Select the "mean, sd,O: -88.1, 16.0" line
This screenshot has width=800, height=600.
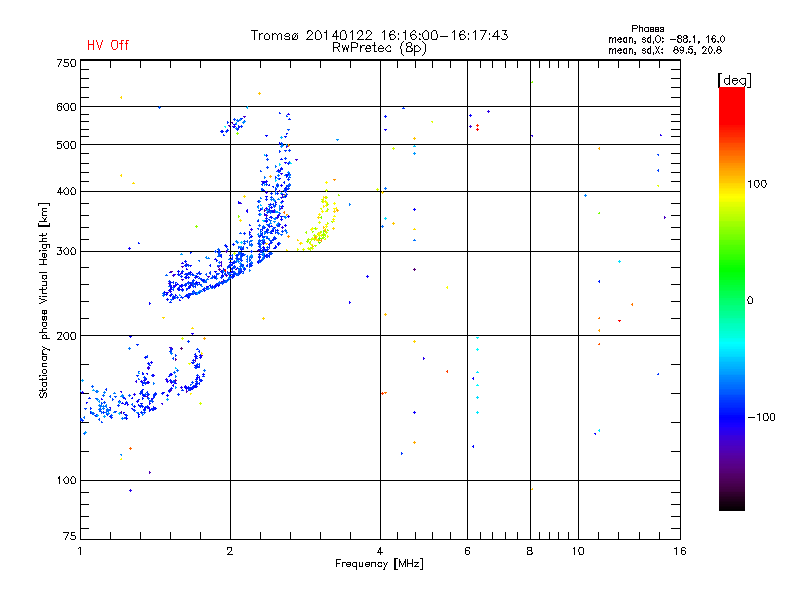(666, 39)
